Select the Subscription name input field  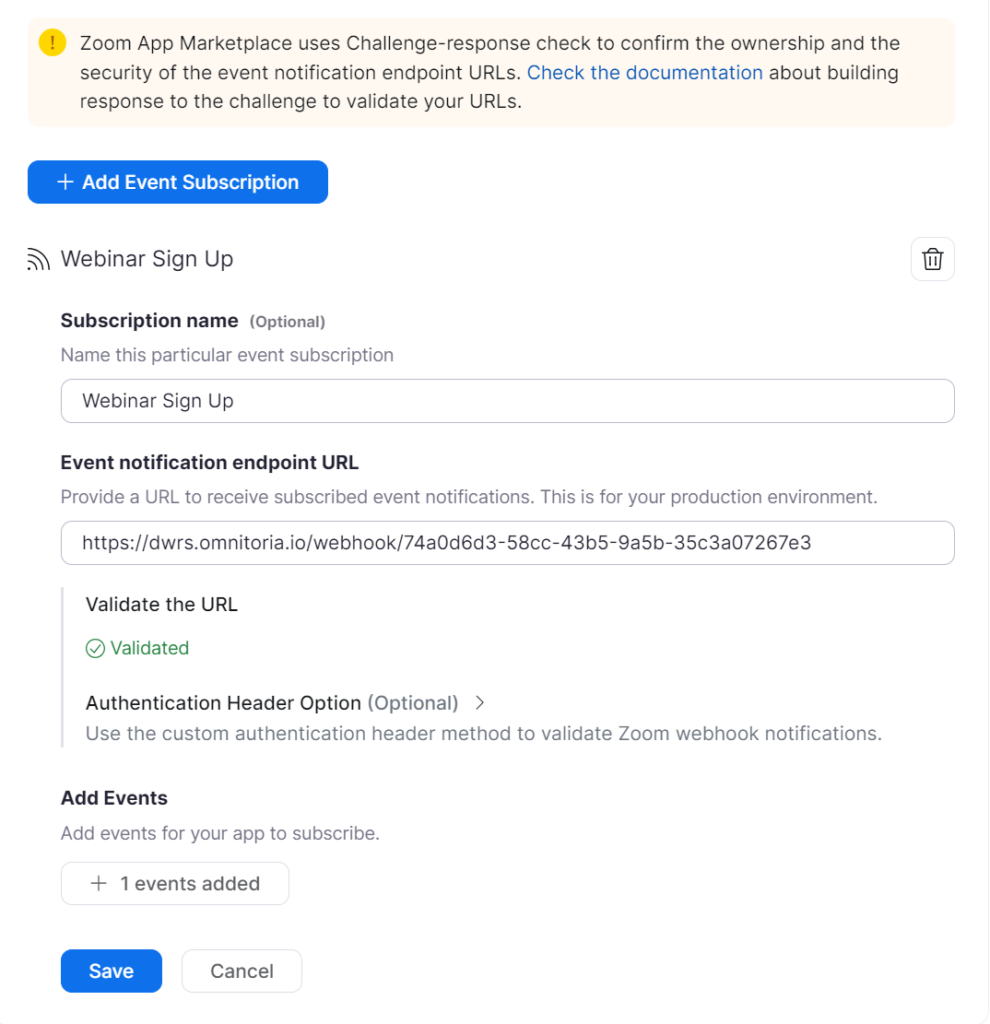[x=507, y=400]
